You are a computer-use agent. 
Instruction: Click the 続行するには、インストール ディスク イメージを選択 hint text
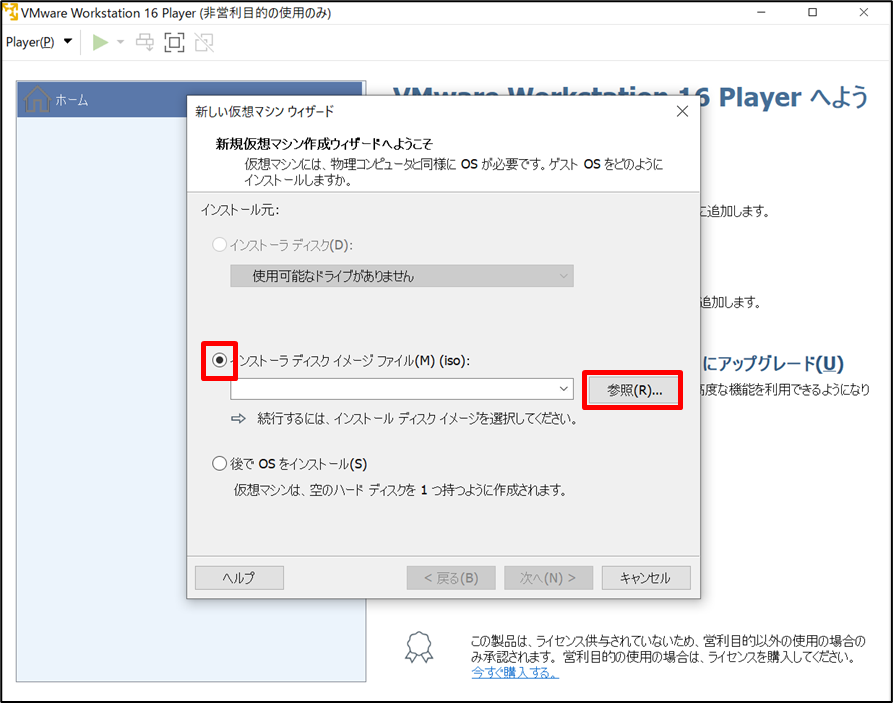[417, 419]
